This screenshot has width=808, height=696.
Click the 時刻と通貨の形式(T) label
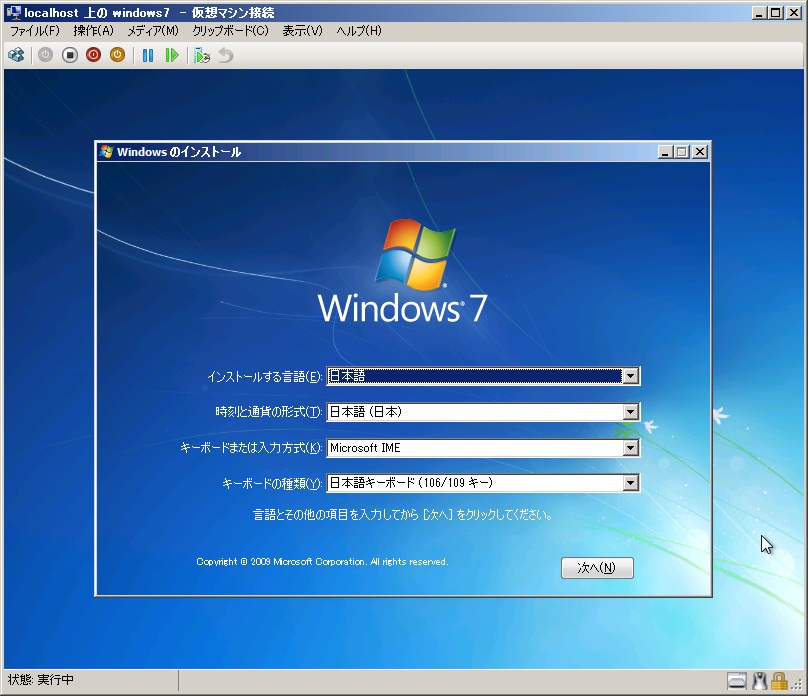(x=269, y=412)
